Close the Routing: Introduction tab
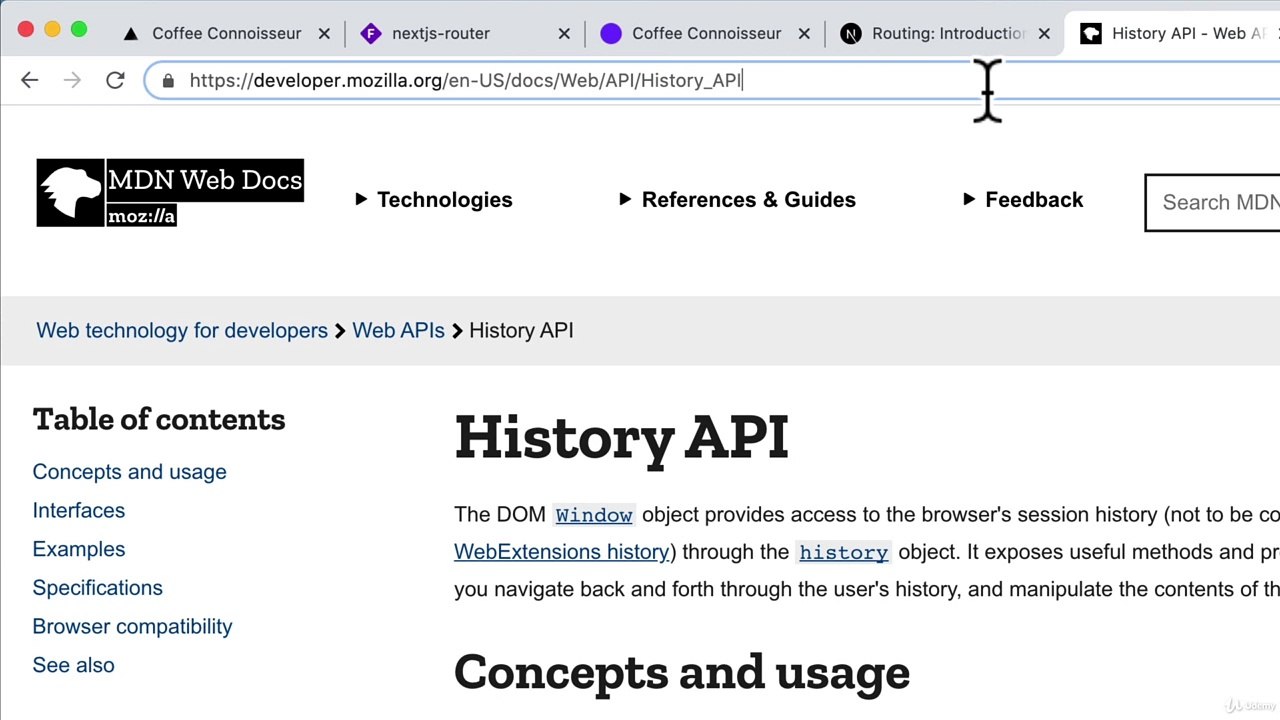Screen dimensions: 1280x720 1044,33
